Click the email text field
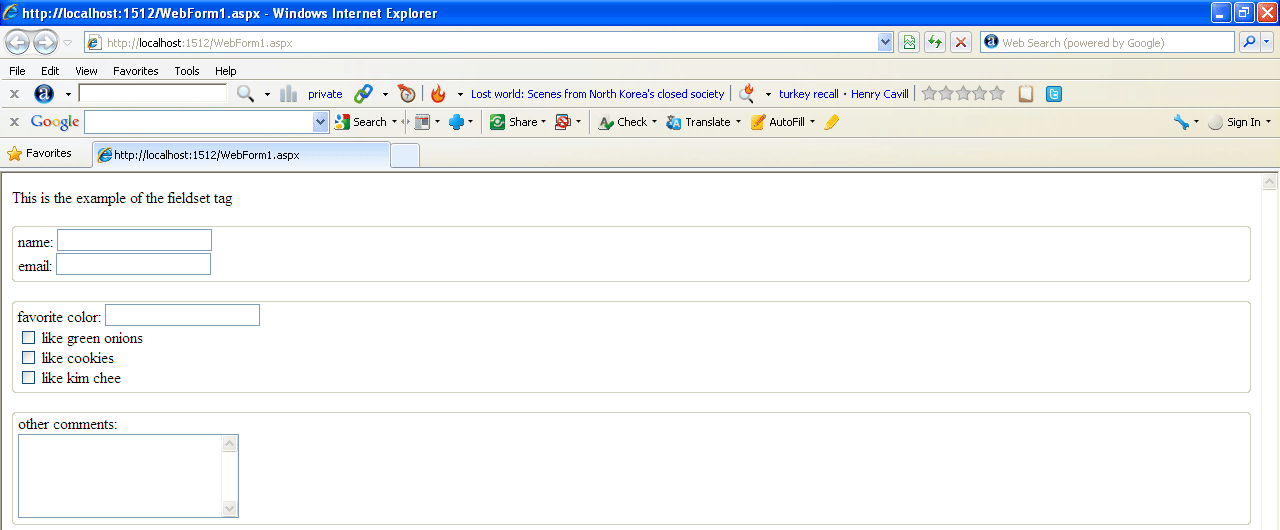The height and width of the screenshot is (530, 1280). 133,264
